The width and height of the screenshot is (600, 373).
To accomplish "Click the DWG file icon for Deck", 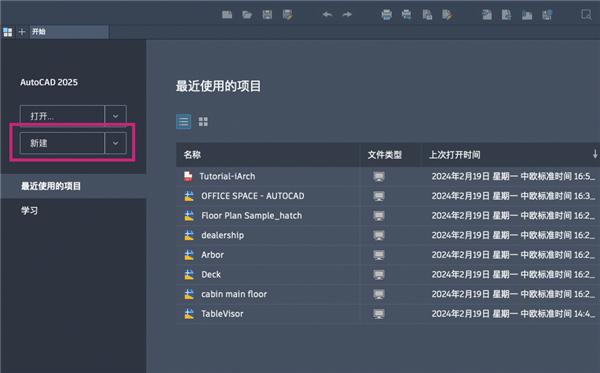I will (x=189, y=274).
